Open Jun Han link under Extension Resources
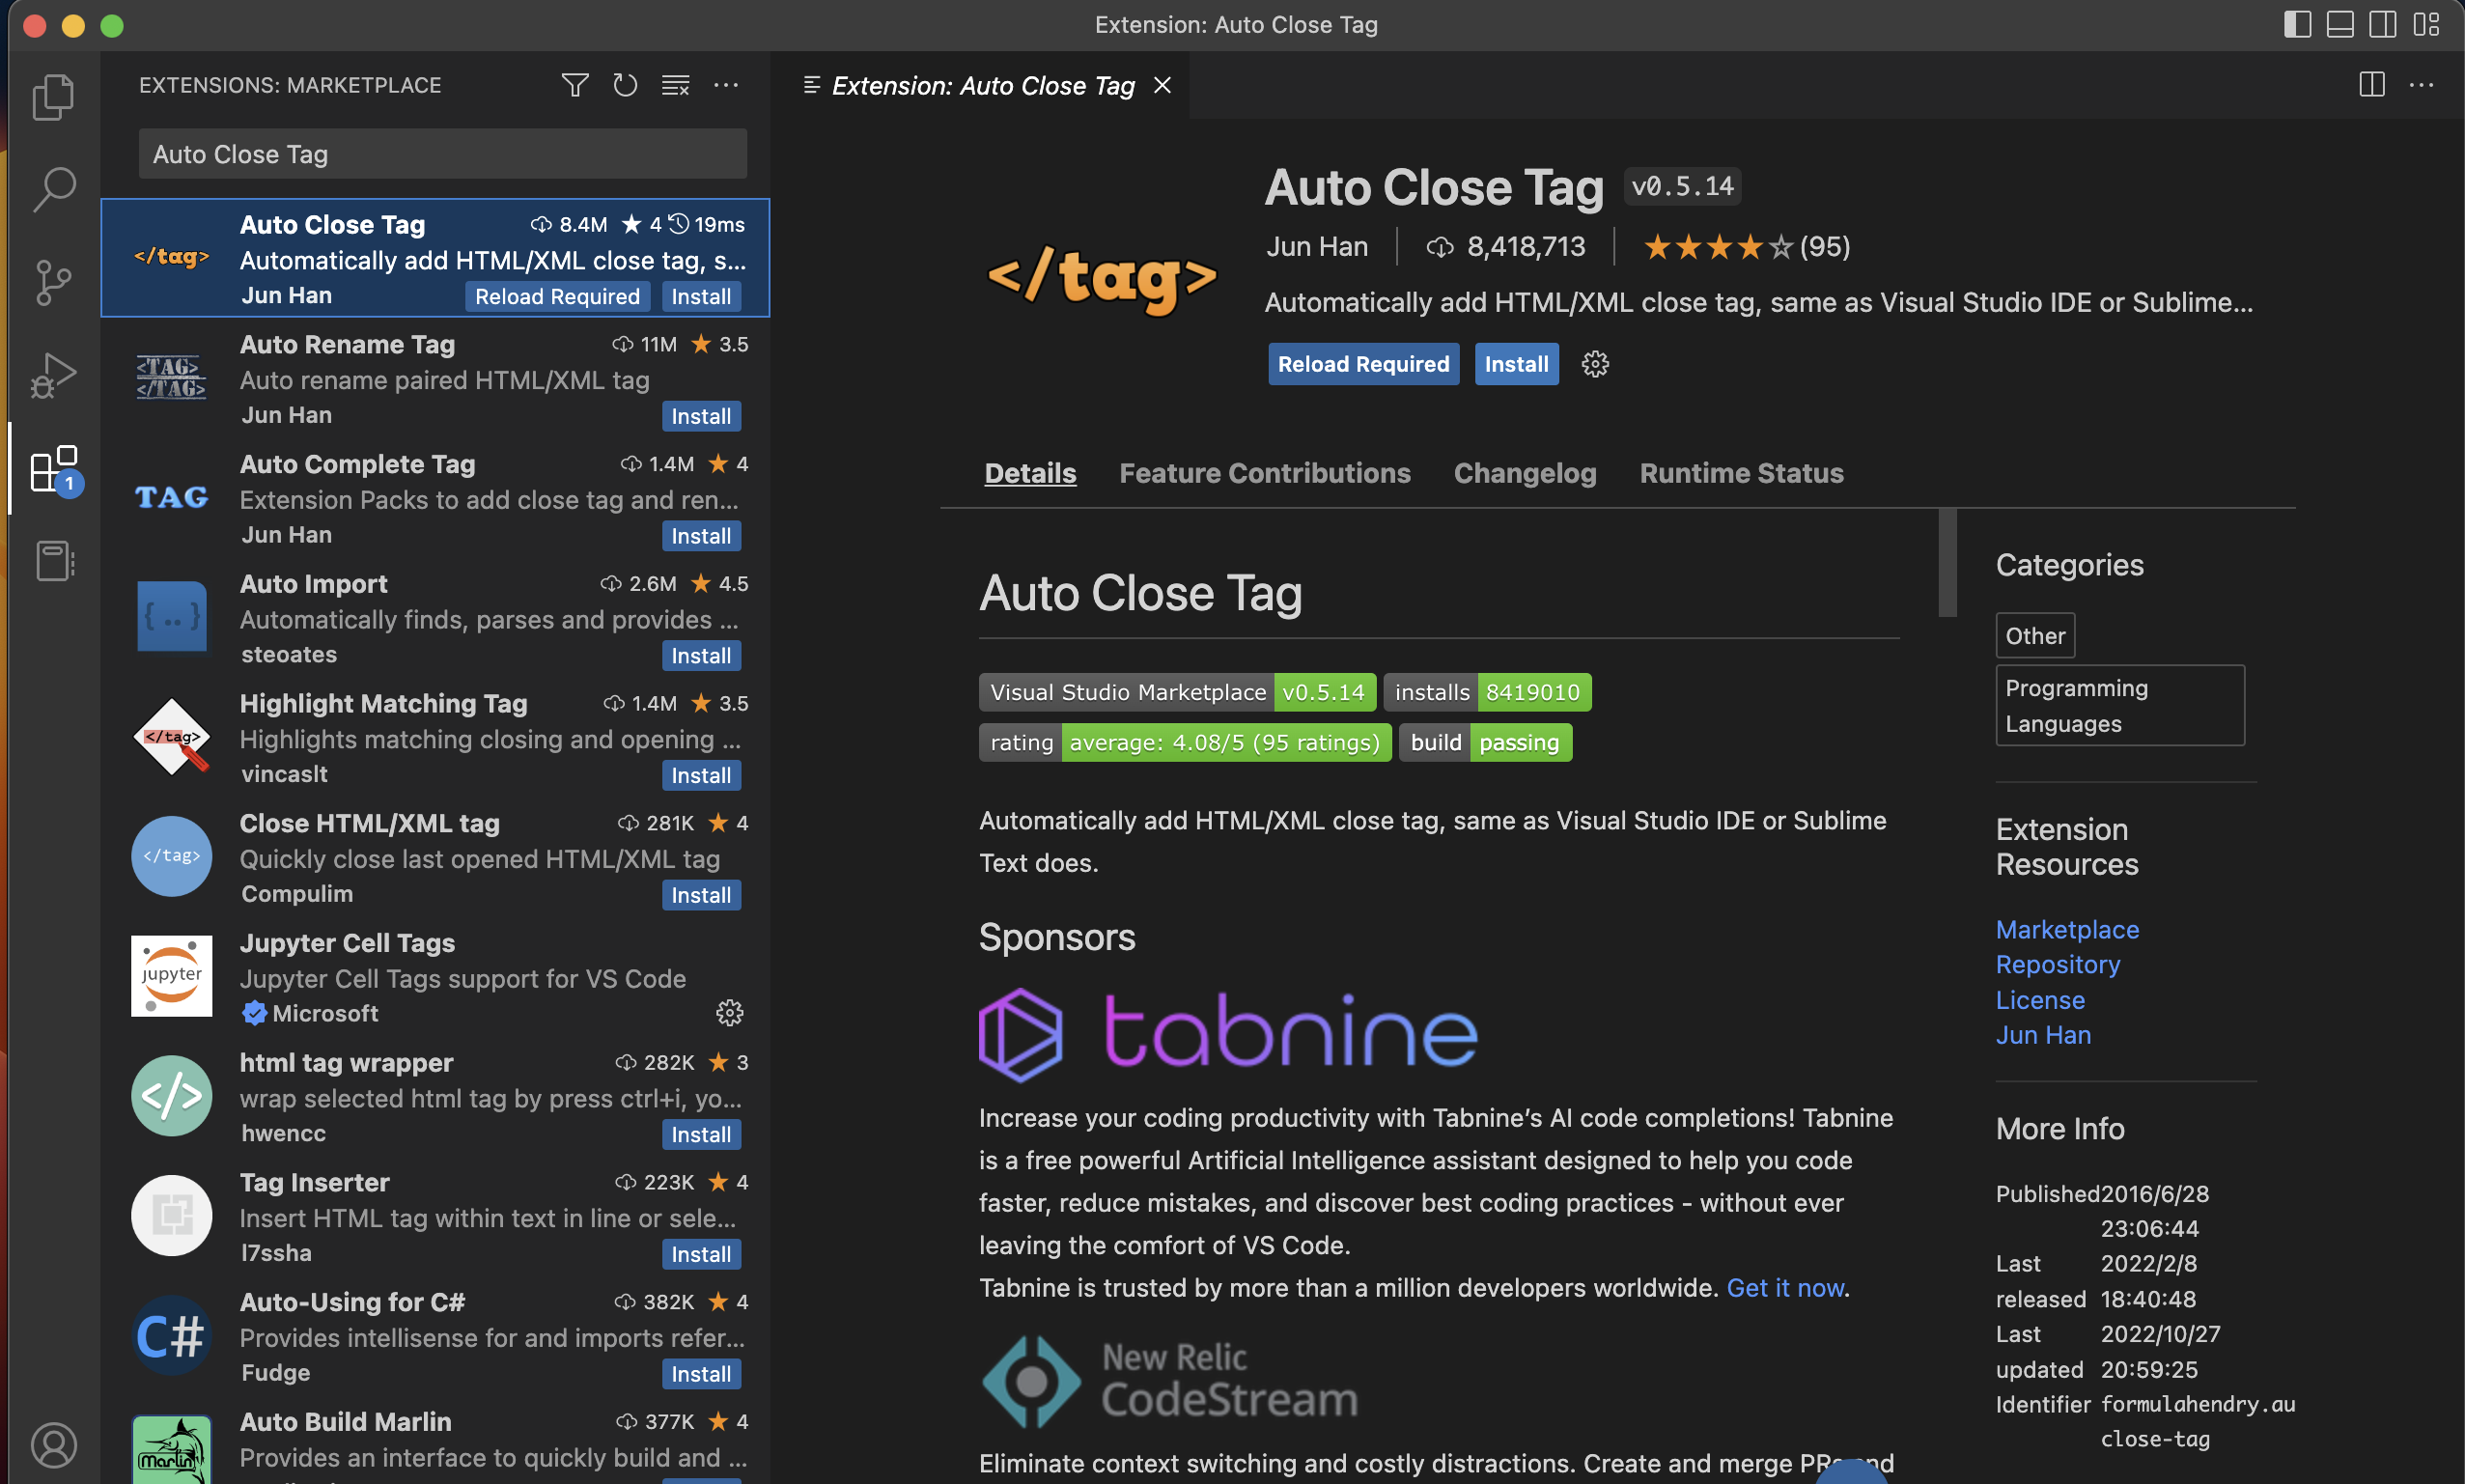Image resolution: width=2465 pixels, height=1484 pixels. click(2043, 1035)
